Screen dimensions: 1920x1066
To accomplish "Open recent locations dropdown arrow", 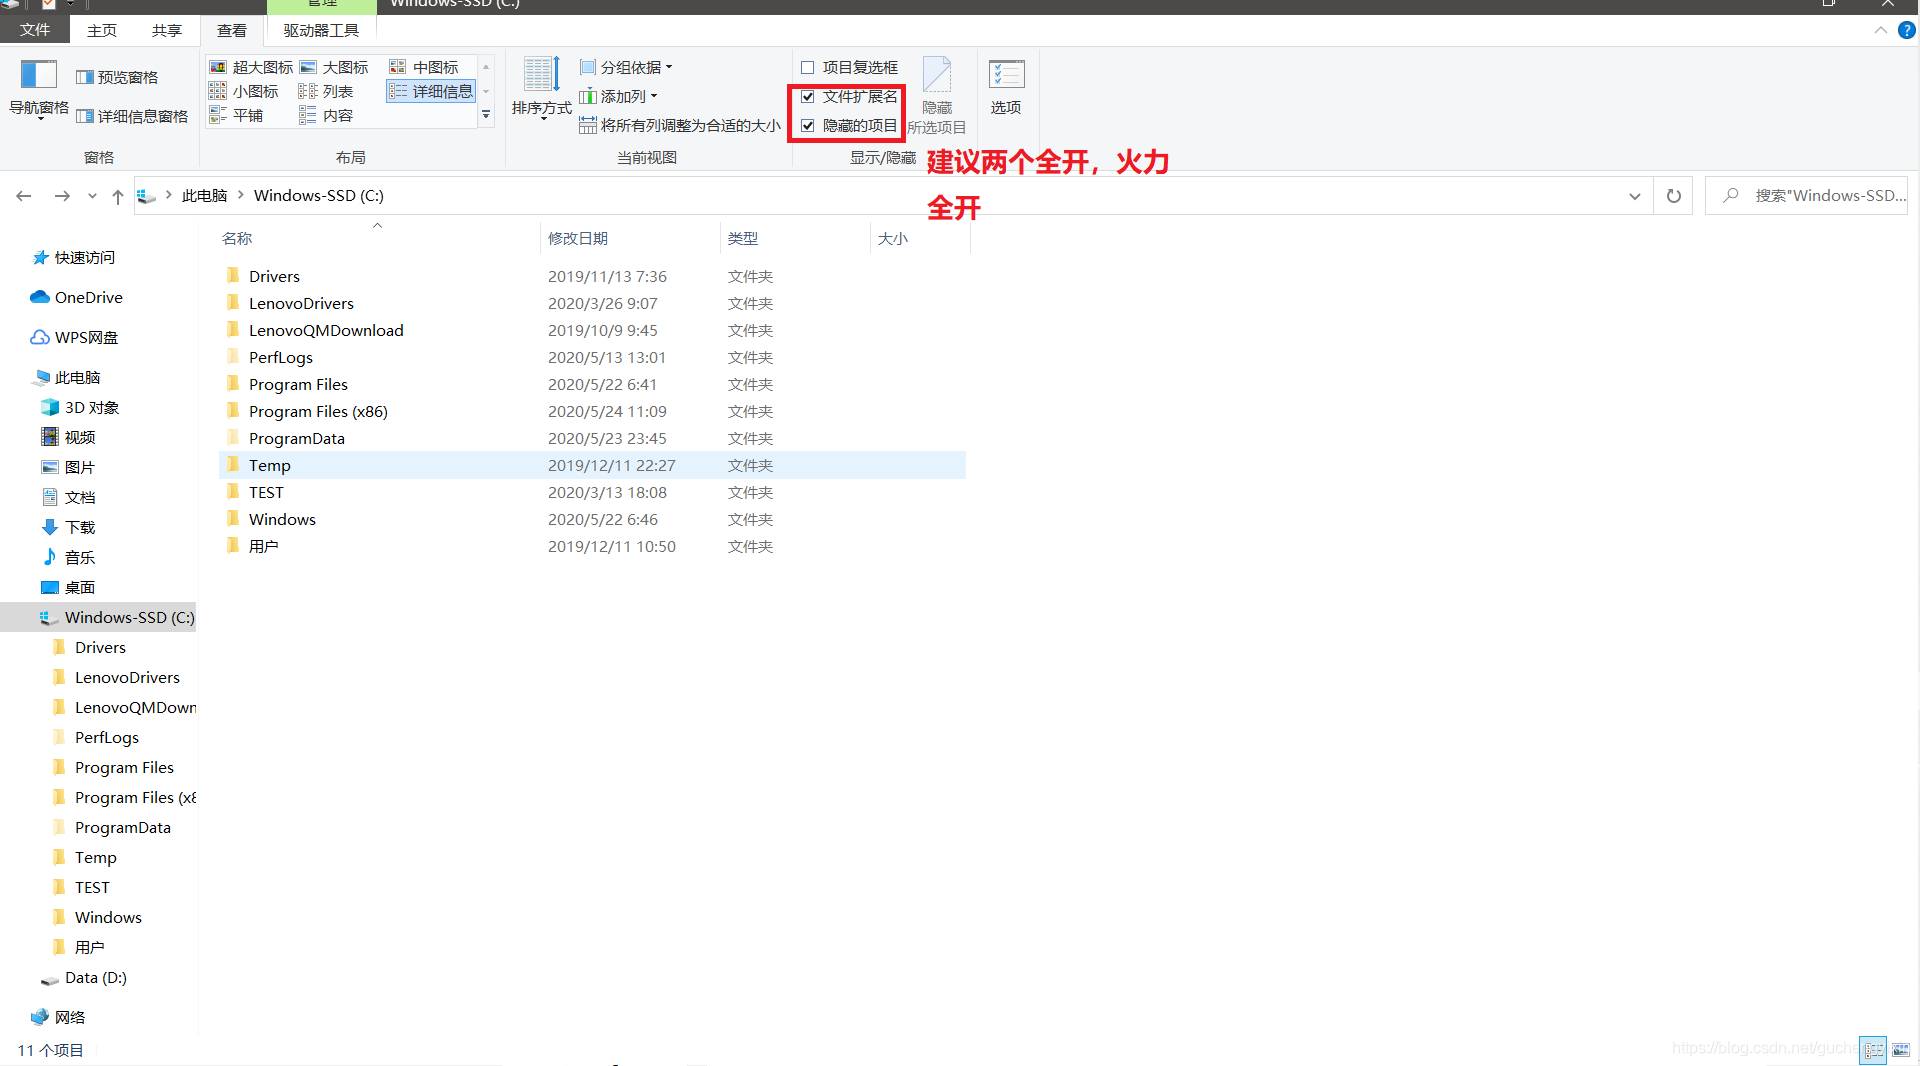I will click(x=92, y=196).
